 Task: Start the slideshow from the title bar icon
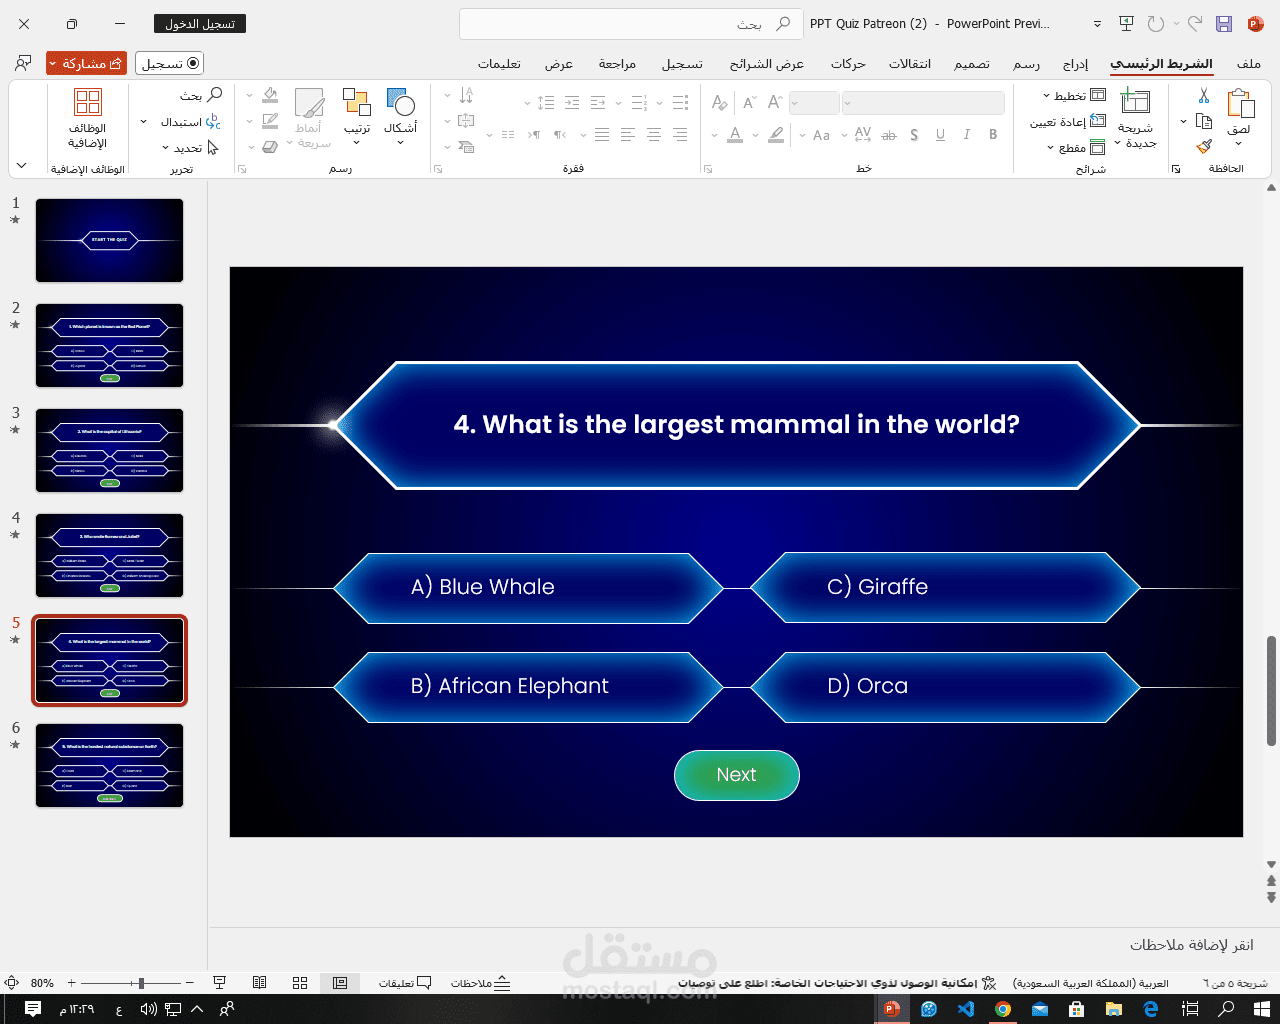(1126, 24)
